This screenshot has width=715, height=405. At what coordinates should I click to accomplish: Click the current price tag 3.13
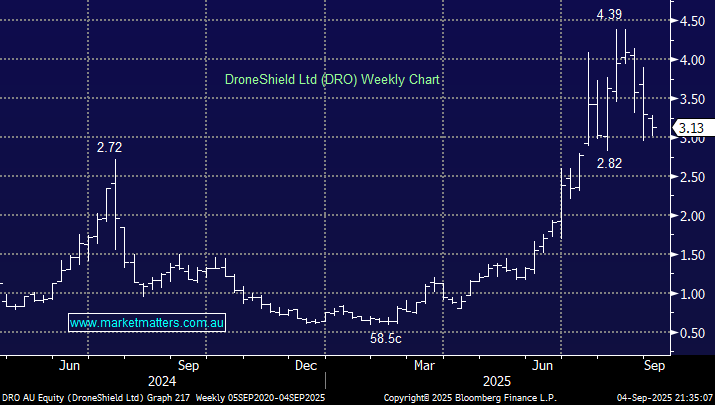pos(693,128)
